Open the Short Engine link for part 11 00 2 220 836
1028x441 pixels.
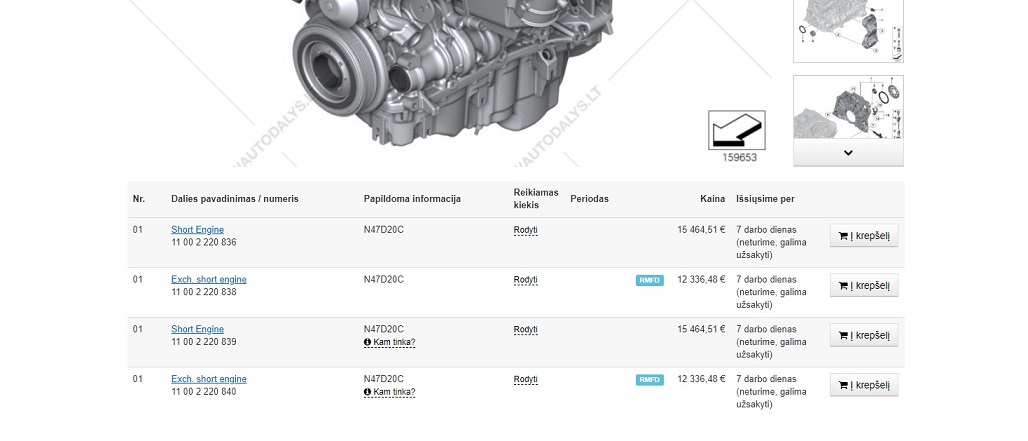[197, 230]
